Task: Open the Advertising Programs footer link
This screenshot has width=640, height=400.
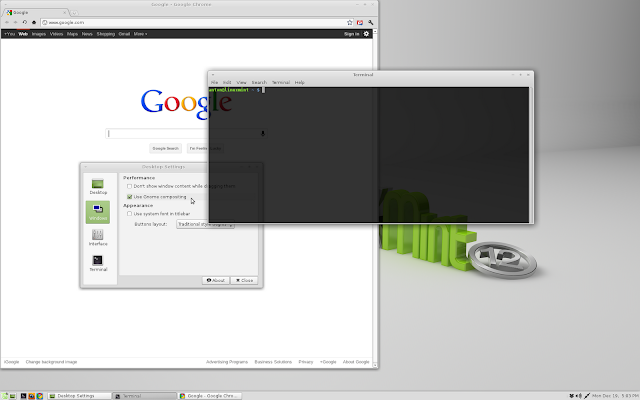Action: pyautogui.click(x=227, y=362)
